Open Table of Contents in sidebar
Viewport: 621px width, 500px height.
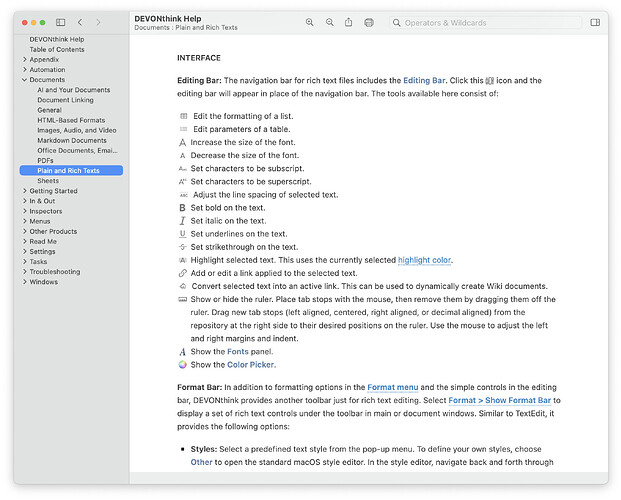click(x=57, y=49)
